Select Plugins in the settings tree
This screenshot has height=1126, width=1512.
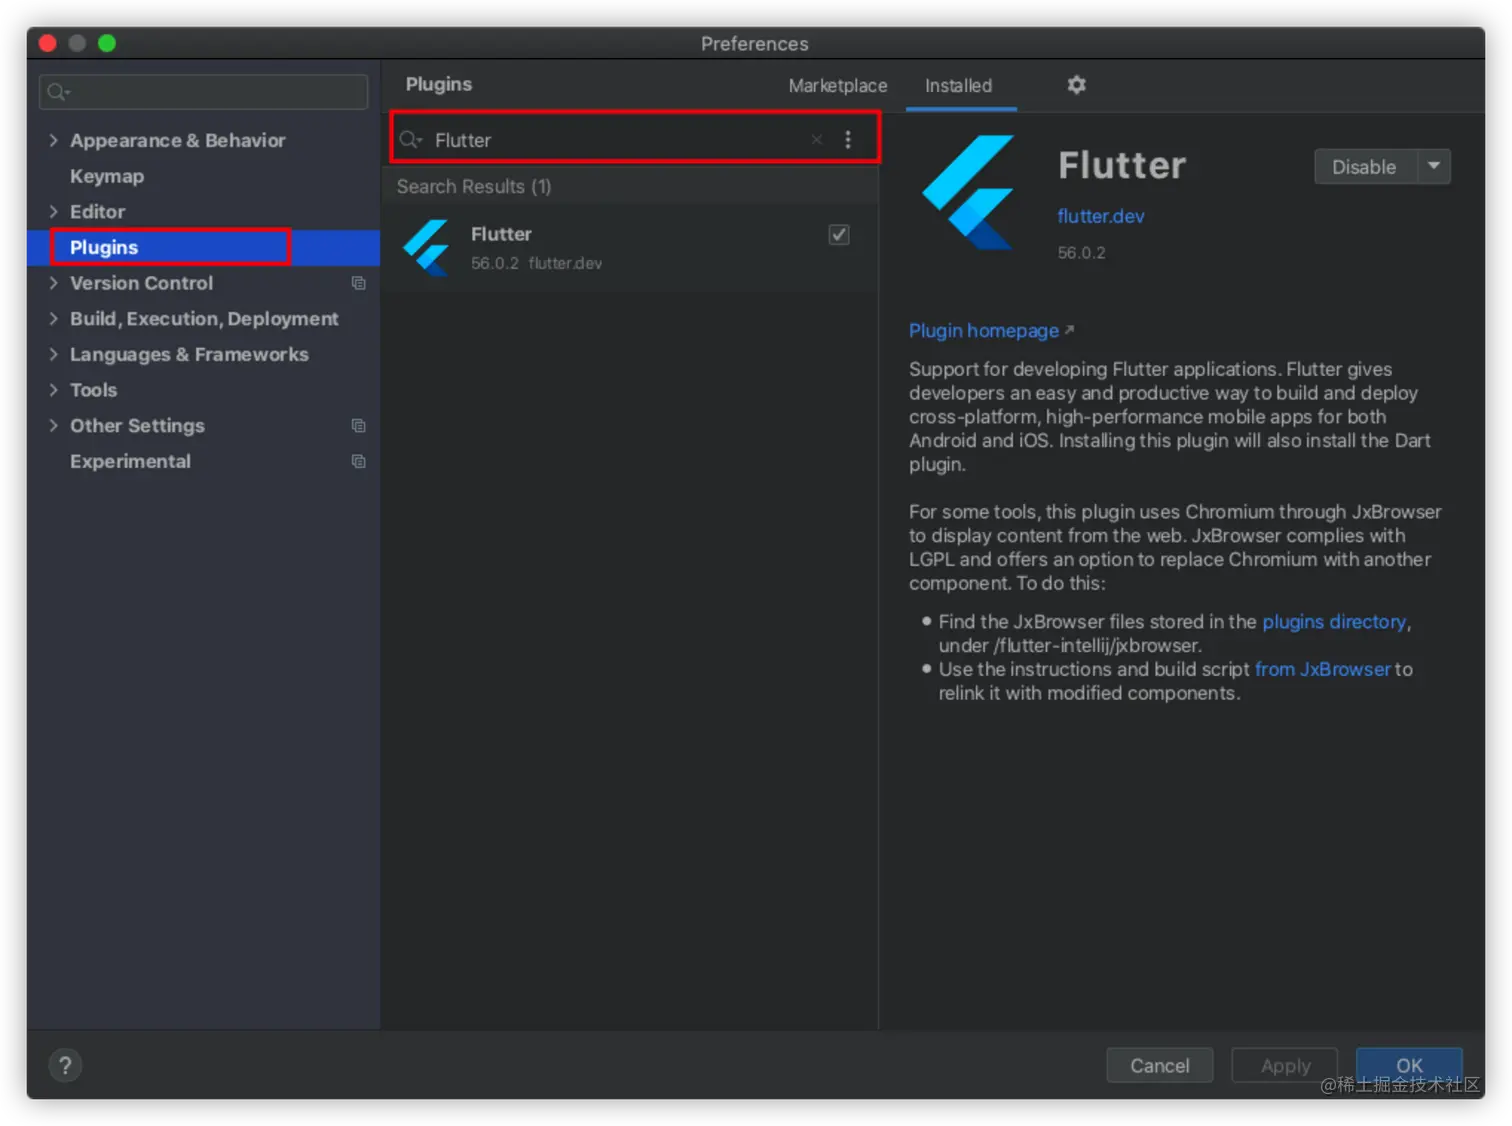(x=104, y=248)
